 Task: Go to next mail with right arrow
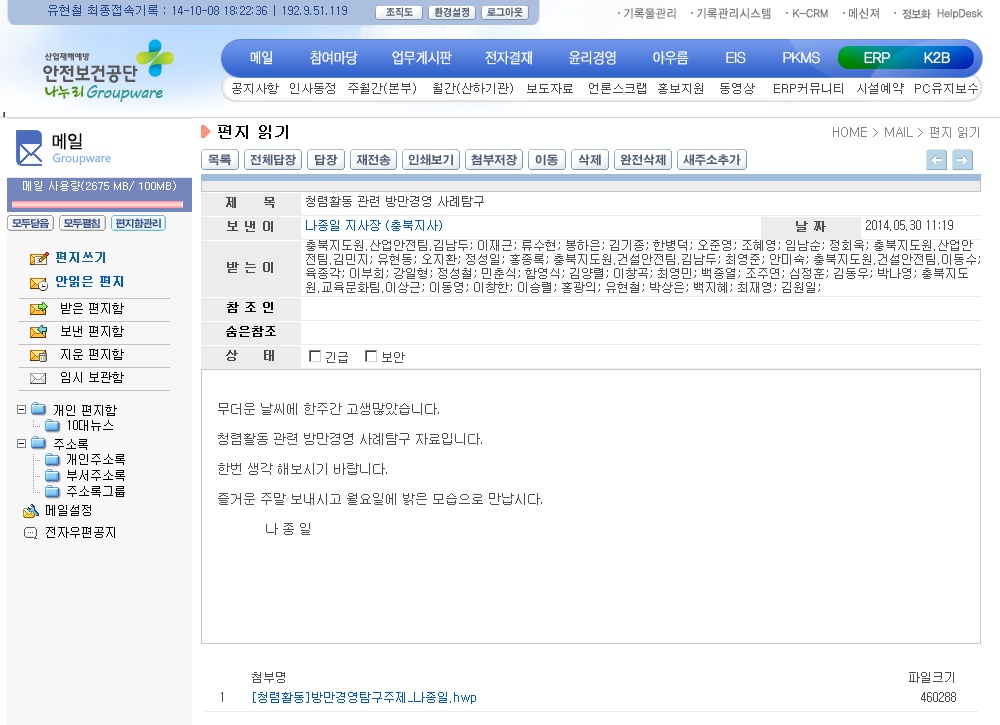(962, 159)
